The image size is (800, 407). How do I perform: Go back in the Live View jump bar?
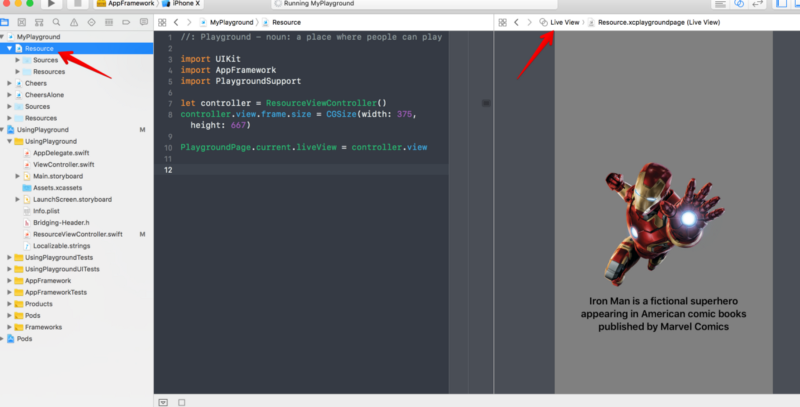[x=516, y=22]
